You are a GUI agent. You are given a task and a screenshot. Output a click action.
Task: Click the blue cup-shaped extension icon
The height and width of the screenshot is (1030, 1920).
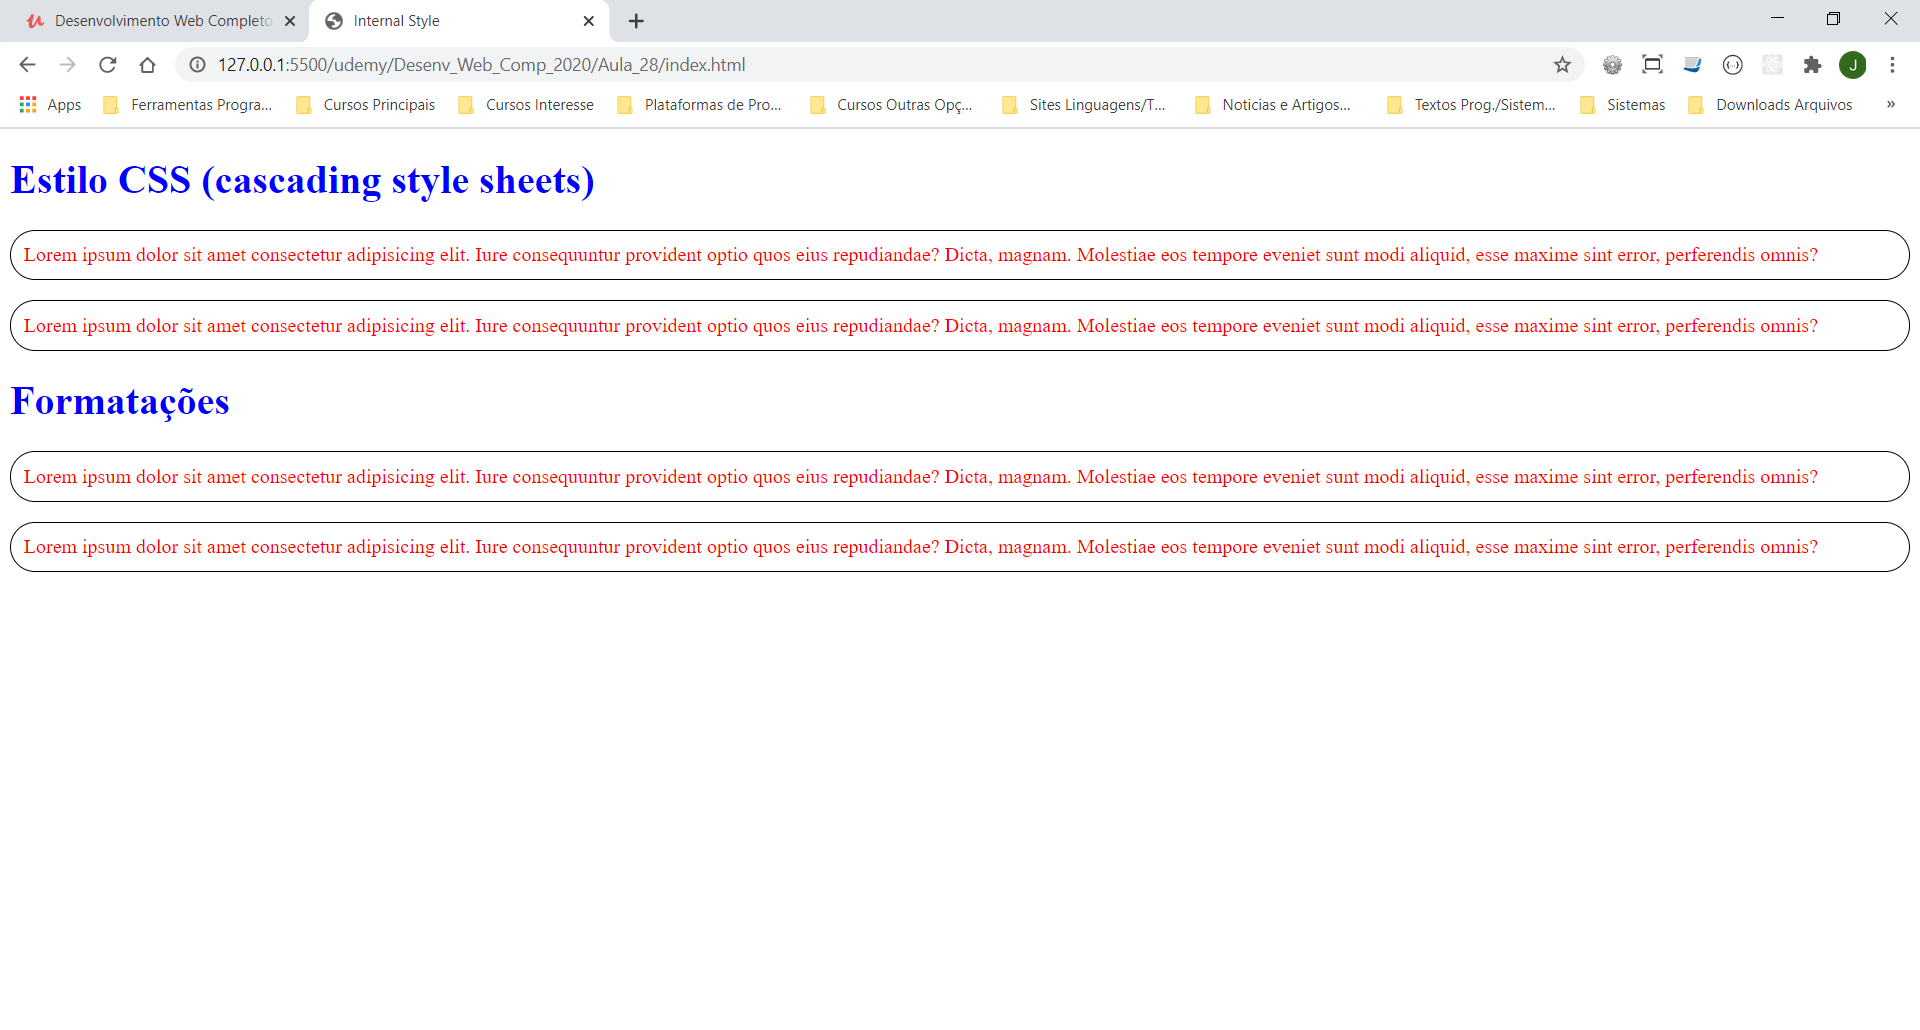click(x=1692, y=65)
